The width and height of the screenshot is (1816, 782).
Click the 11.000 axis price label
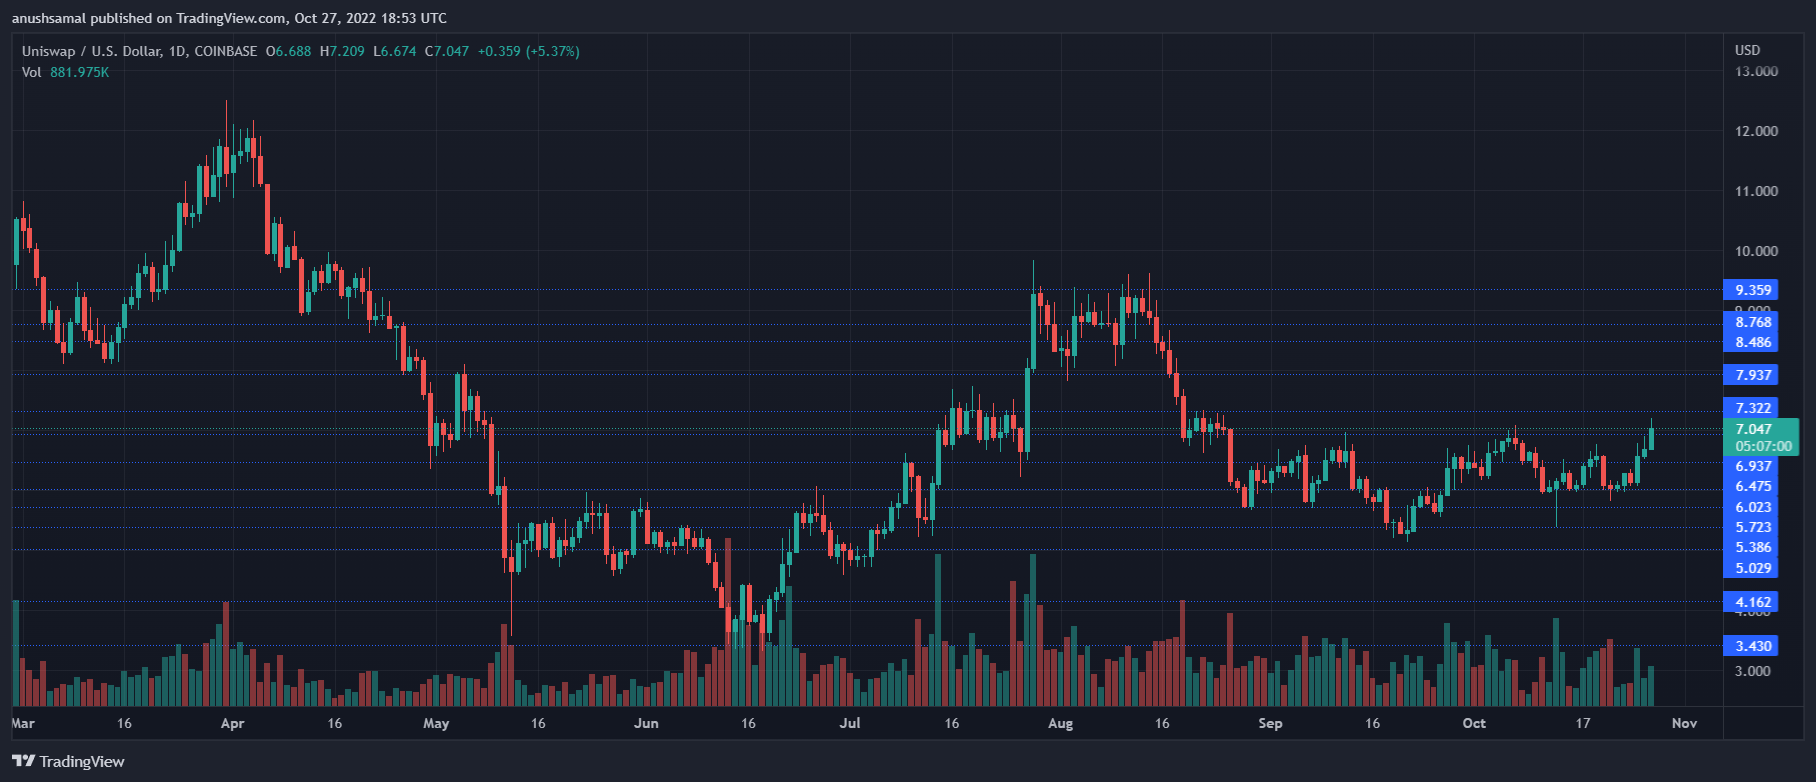tap(1756, 191)
